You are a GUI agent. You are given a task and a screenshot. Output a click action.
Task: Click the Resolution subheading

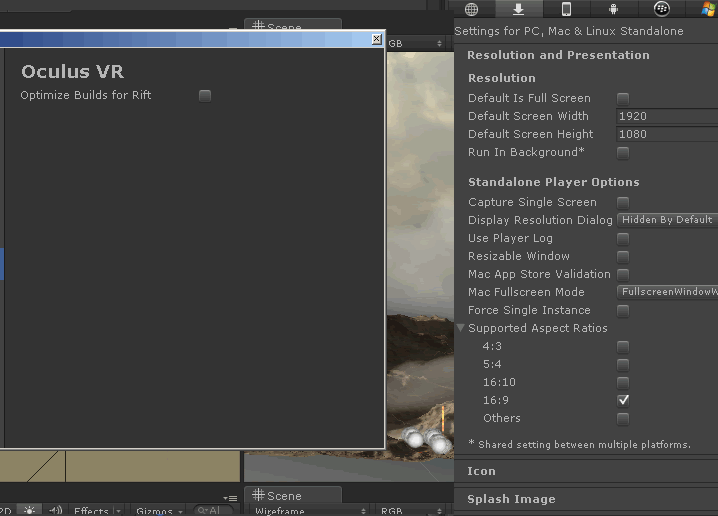(x=501, y=78)
